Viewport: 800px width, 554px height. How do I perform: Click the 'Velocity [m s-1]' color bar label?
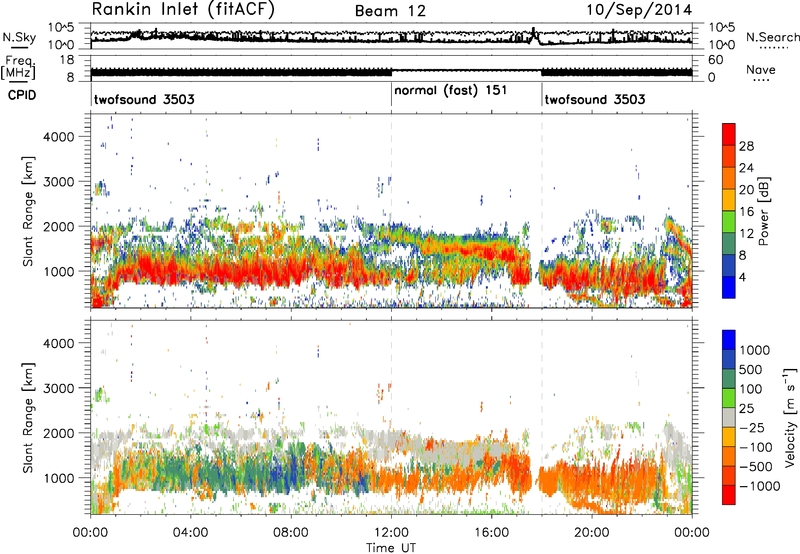coord(790,417)
